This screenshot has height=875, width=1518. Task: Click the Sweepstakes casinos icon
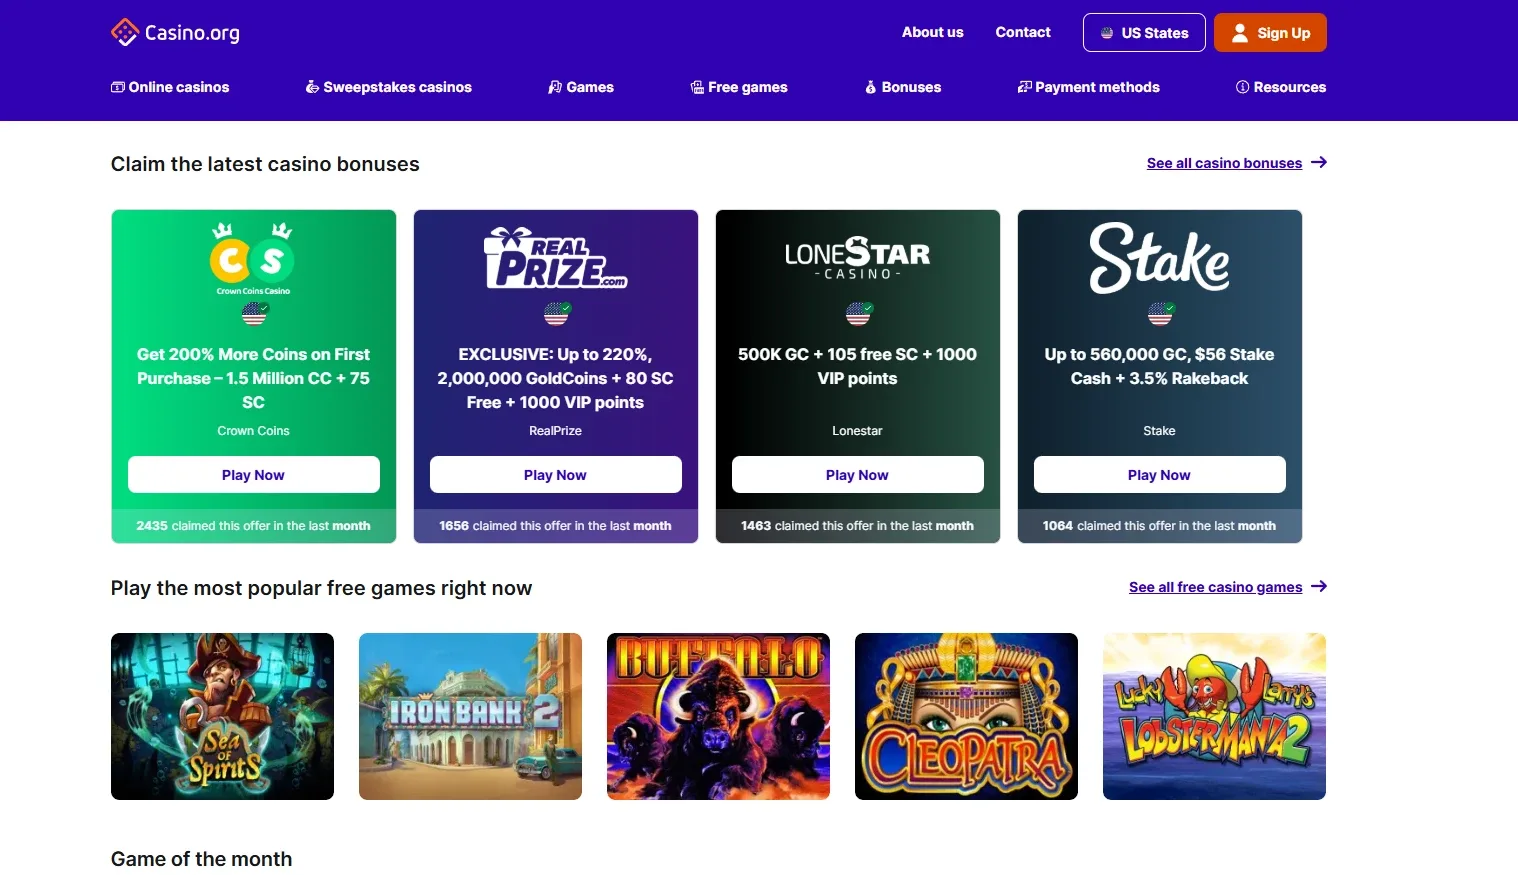click(x=311, y=87)
